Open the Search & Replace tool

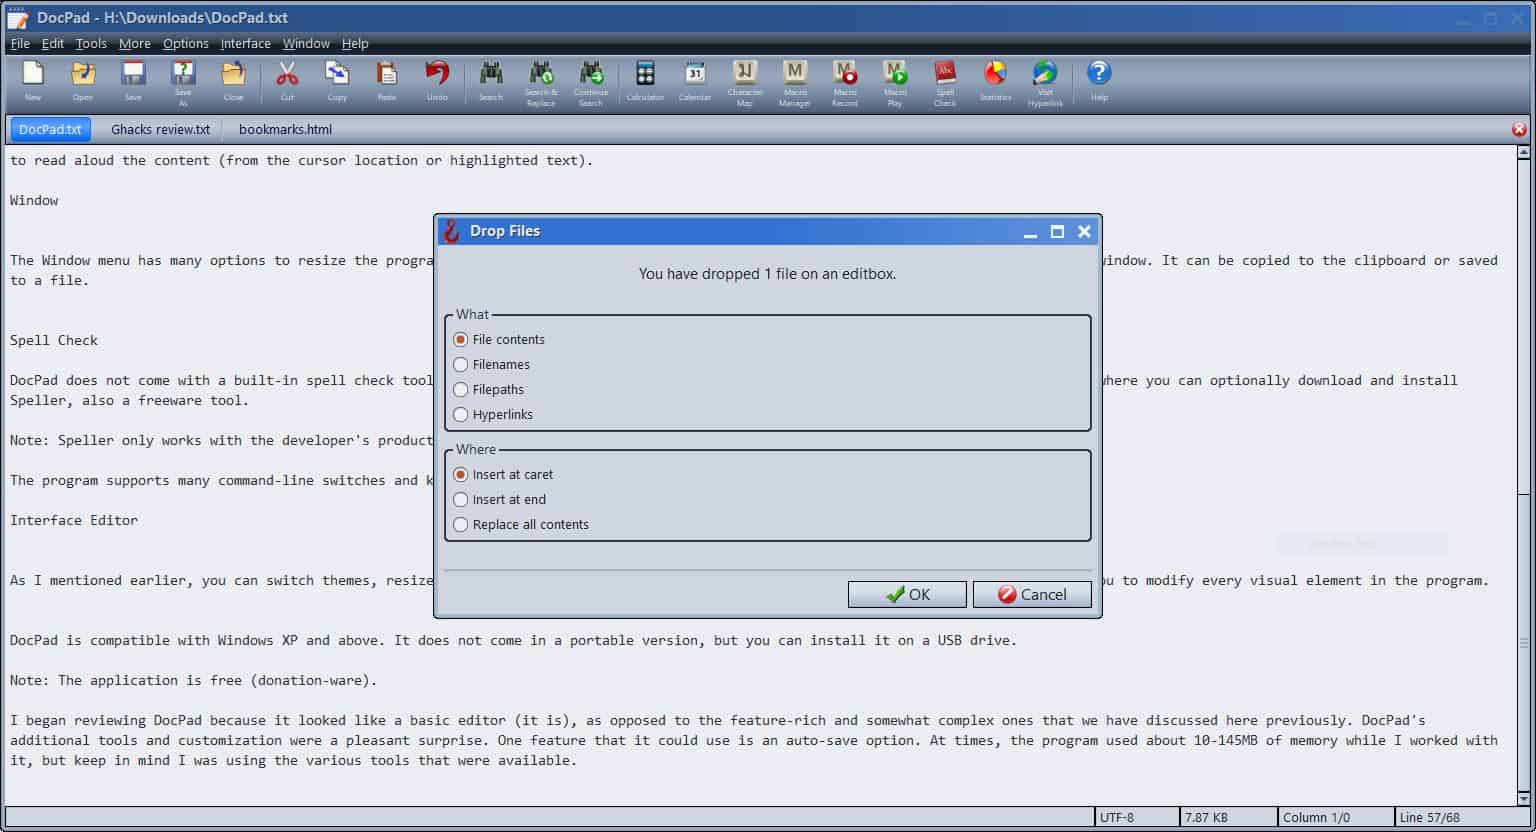click(541, 82)
